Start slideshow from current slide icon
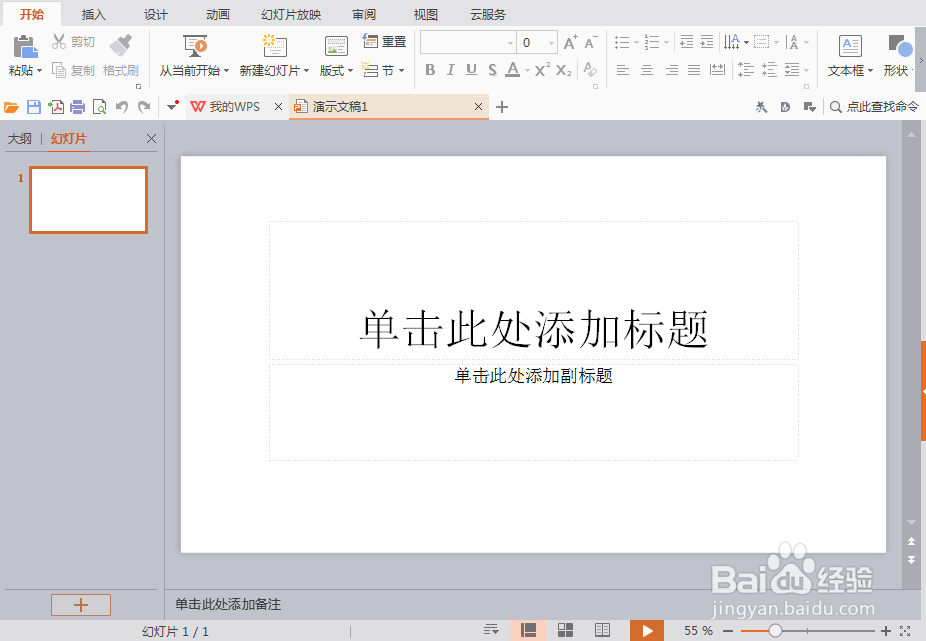The image size is (926, 641). click(195, 45)
